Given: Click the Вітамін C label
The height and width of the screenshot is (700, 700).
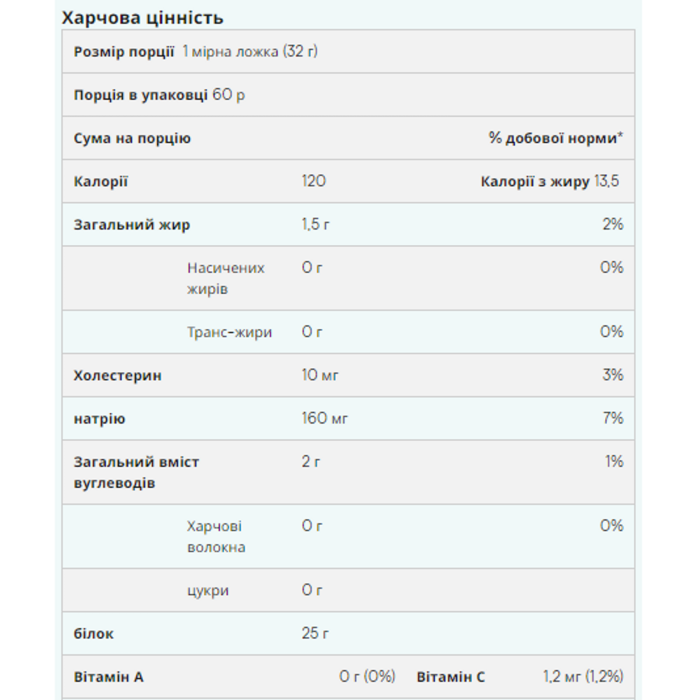Looking at the screenshot, I should click(x=450, y=677).
